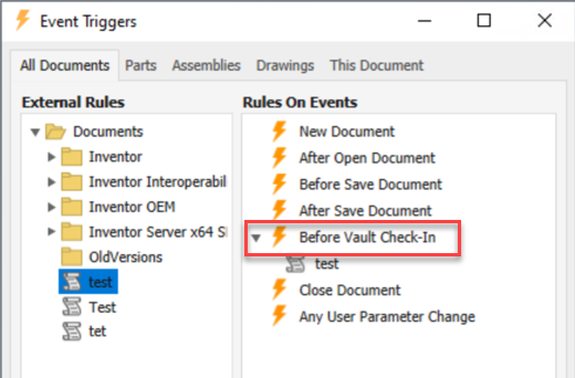Click the Any User Parameter Change icon

[279, 316]
